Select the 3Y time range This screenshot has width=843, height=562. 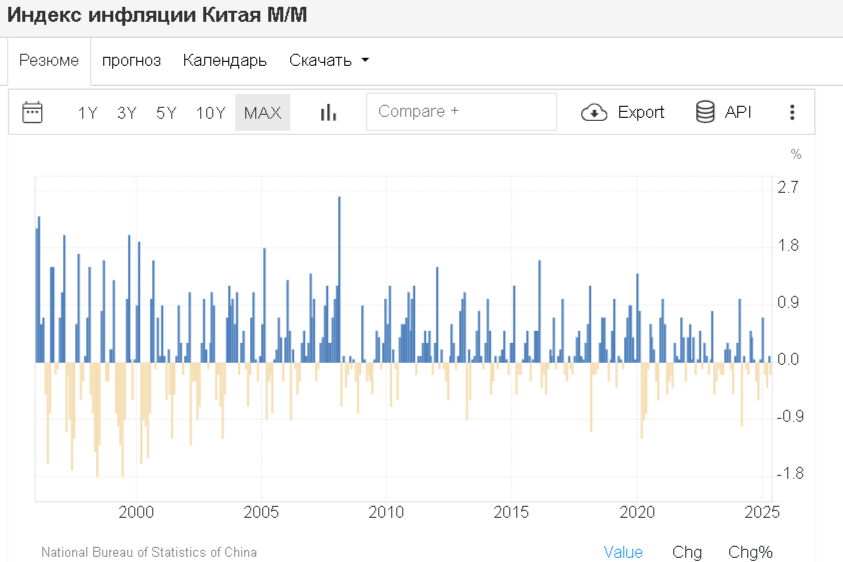click(127, 113)
